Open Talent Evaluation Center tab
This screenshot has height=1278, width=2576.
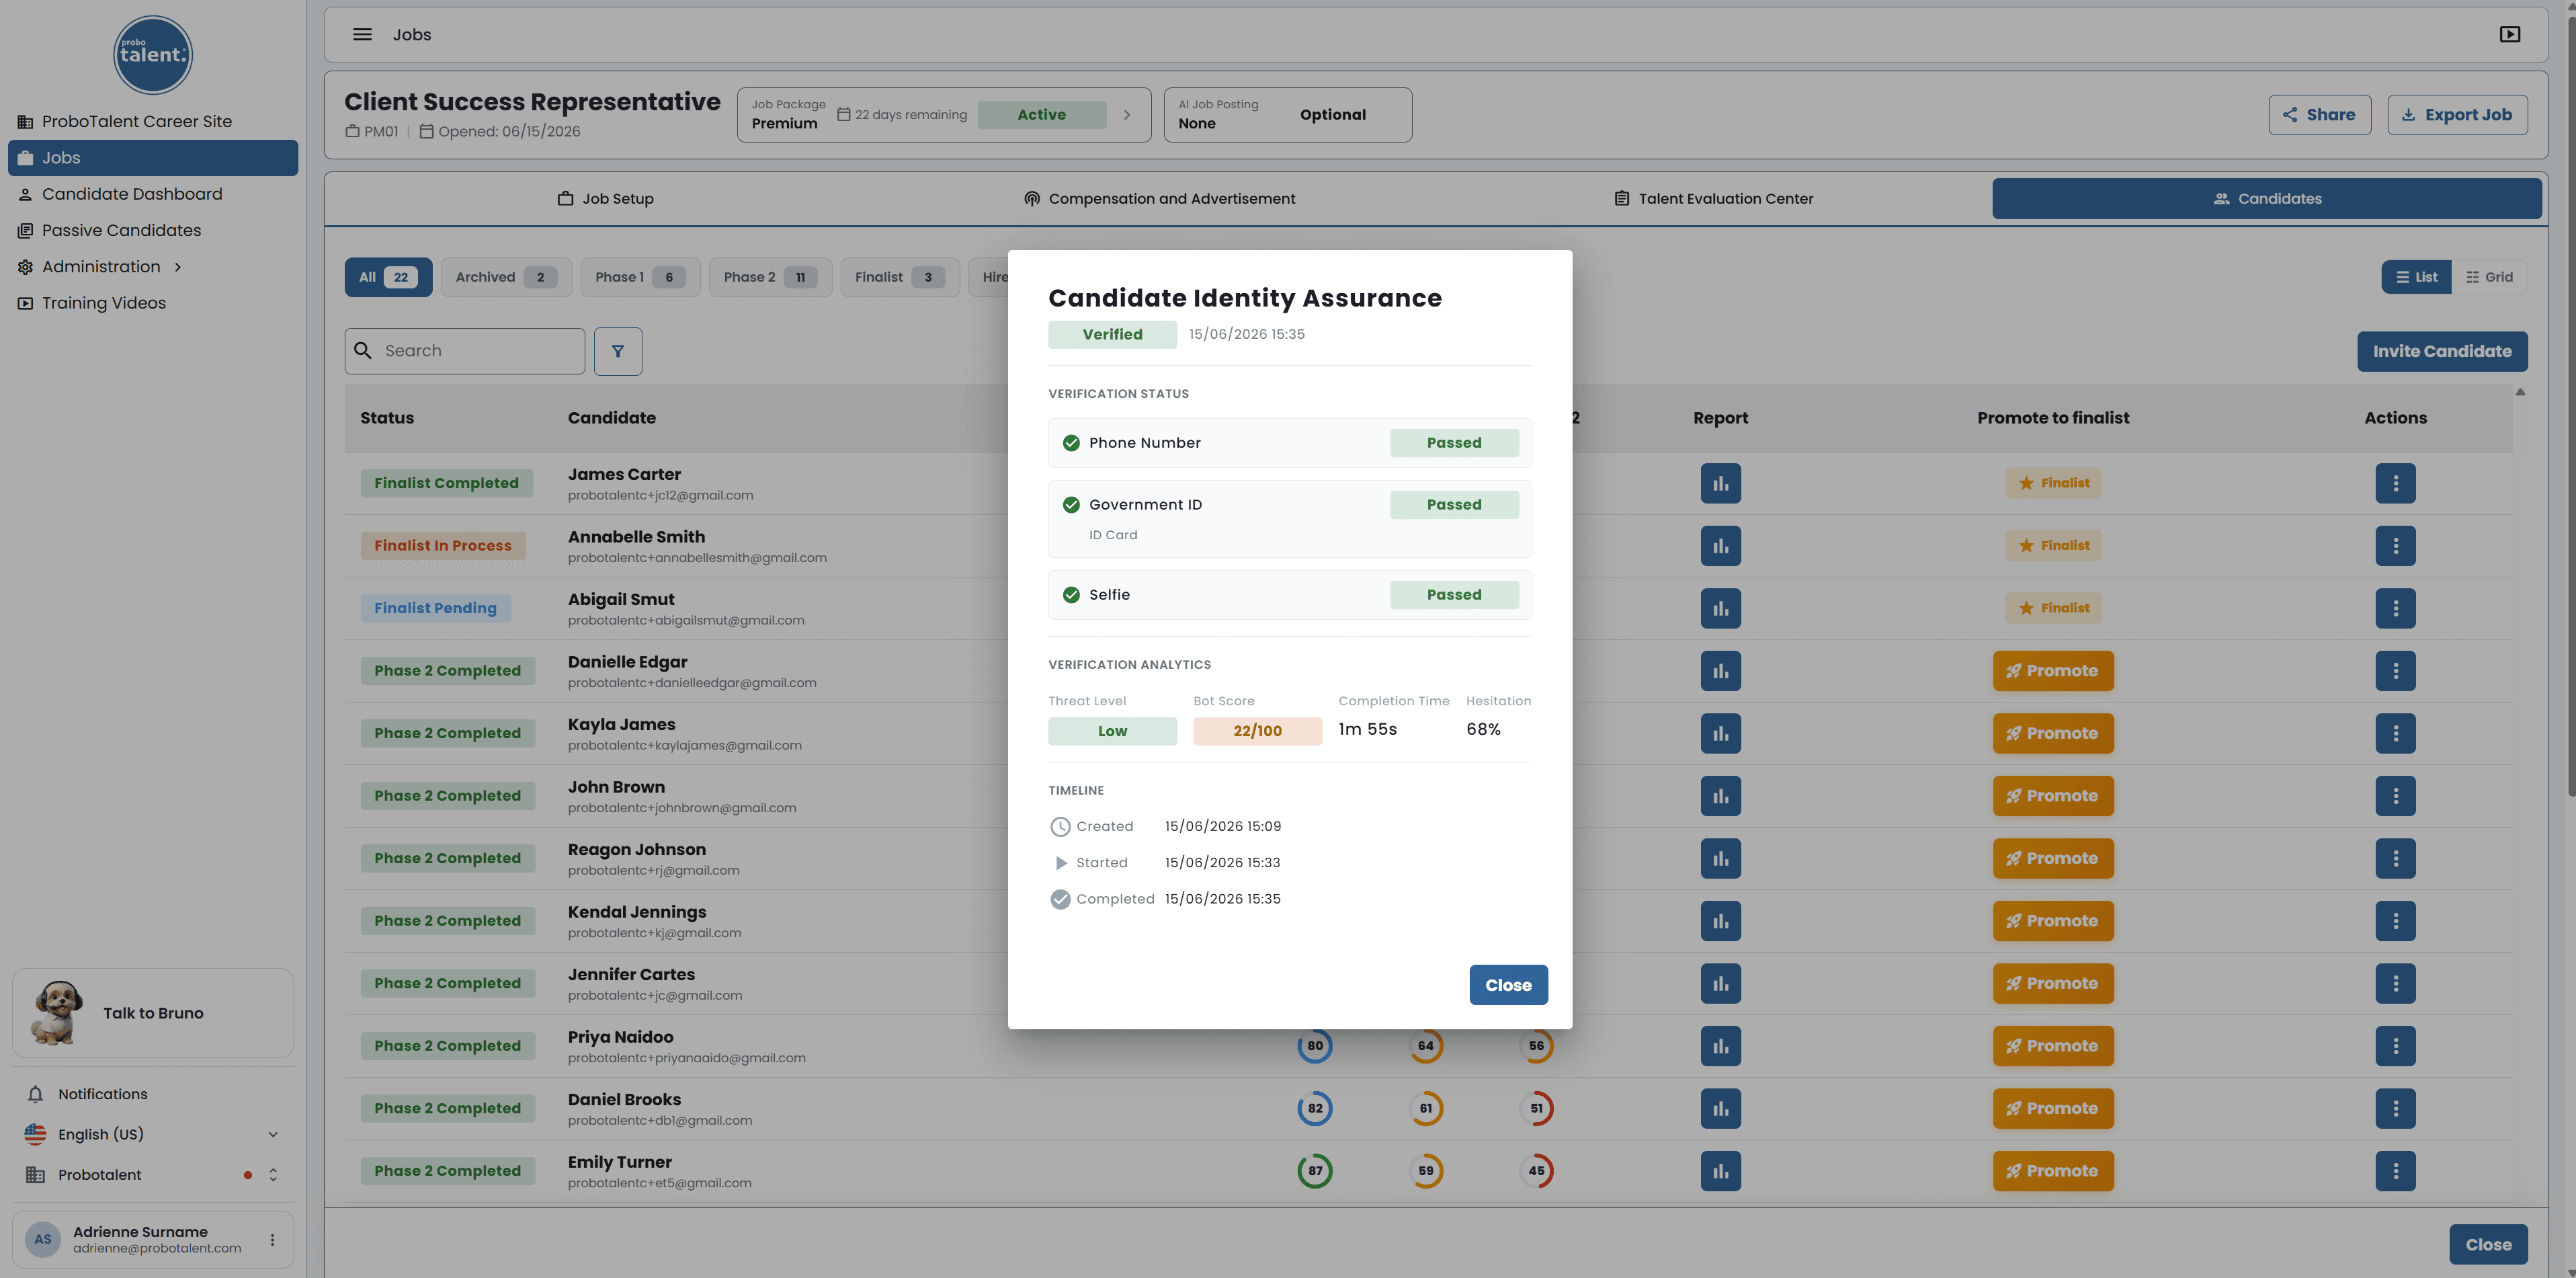pyautogui.click(x=1713, y=199)
